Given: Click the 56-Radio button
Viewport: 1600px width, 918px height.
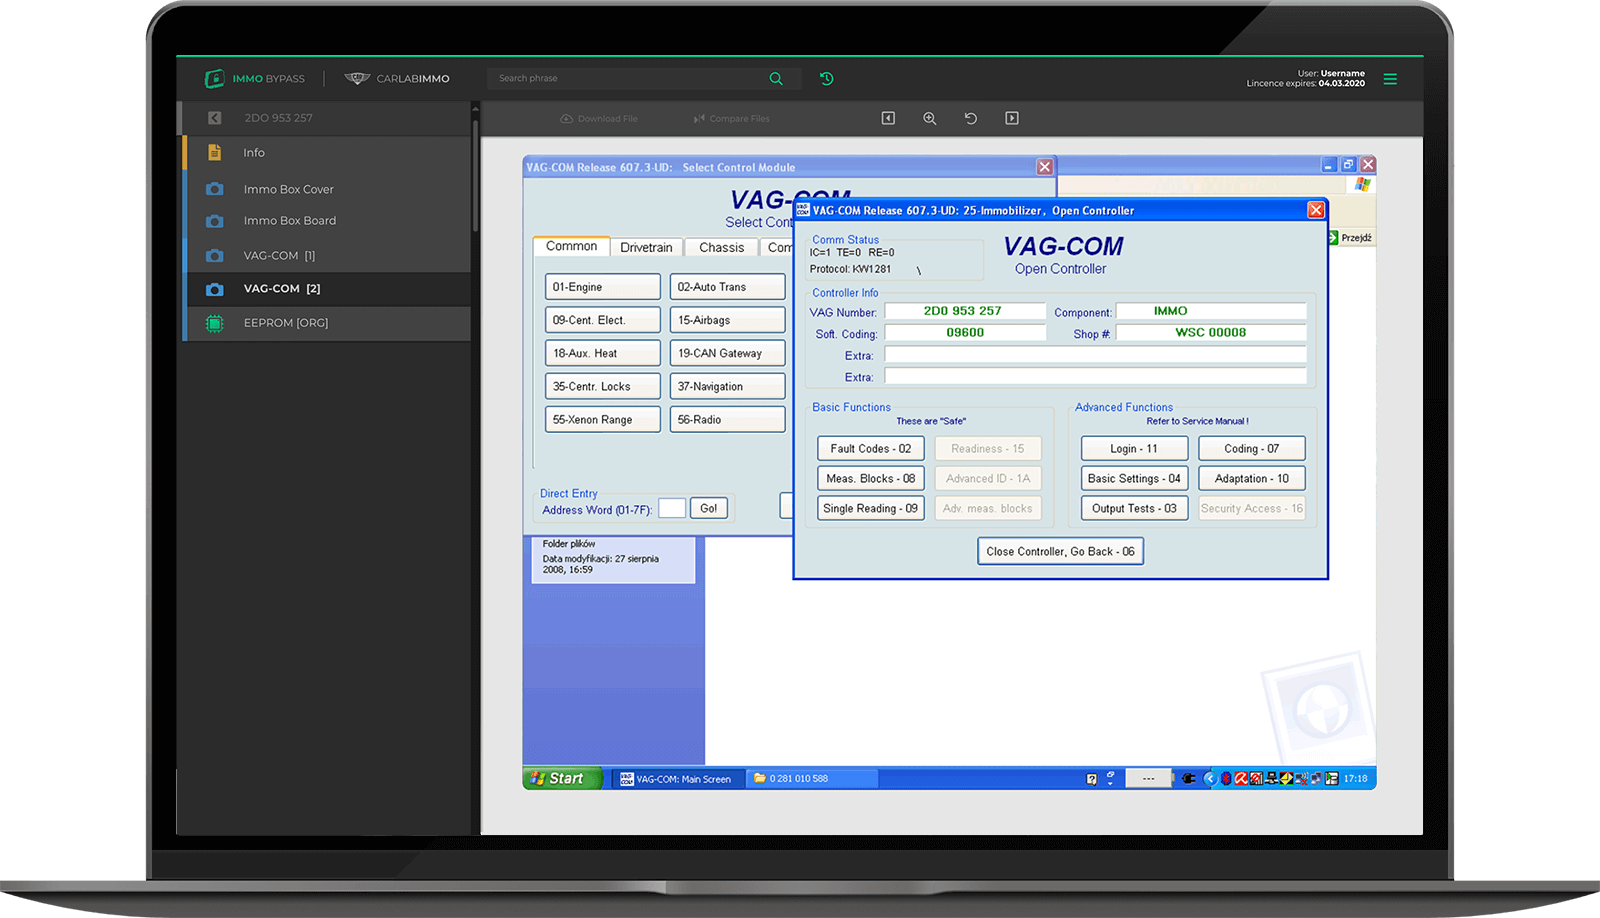Looking at the screenshot, I should click(727, 419).
